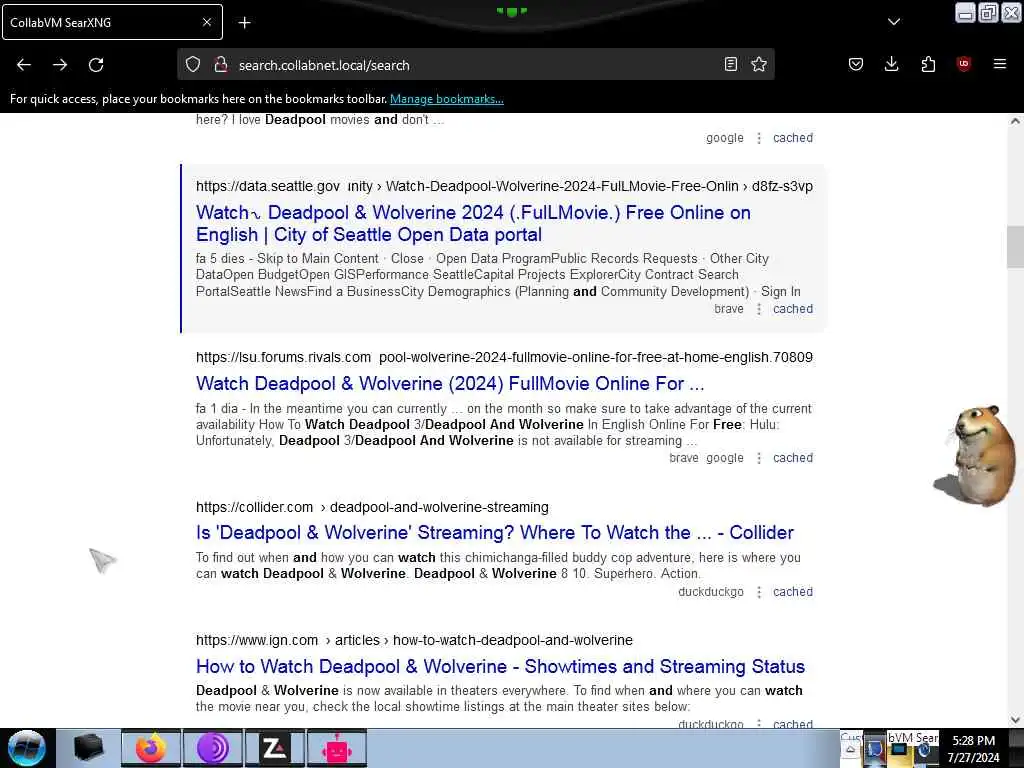
Task: Click the google engine label on rivals.com result
Action: pyautogui.click(x=725, y=458)
